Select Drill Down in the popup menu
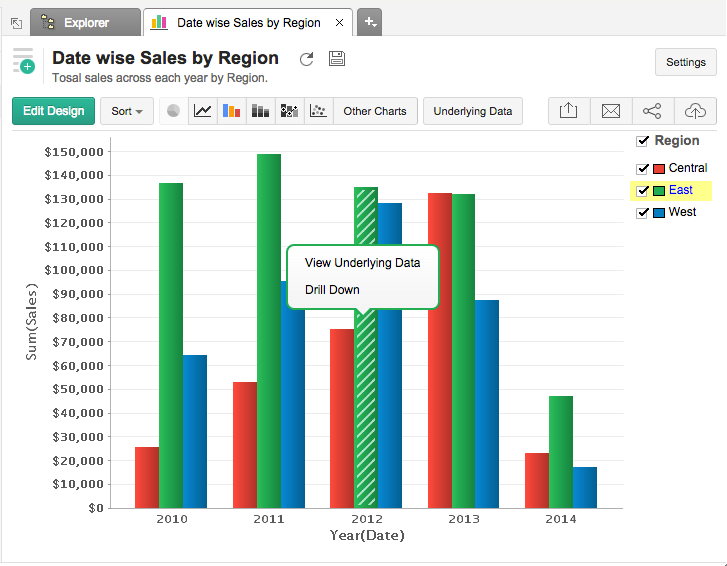The height and width of the screenshot is (566, 727). coord(332,290)
